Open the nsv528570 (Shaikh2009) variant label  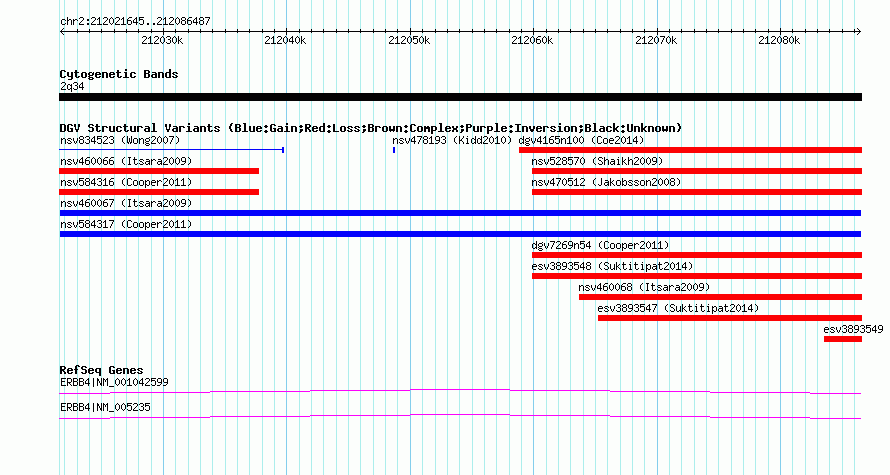[597, 161]
